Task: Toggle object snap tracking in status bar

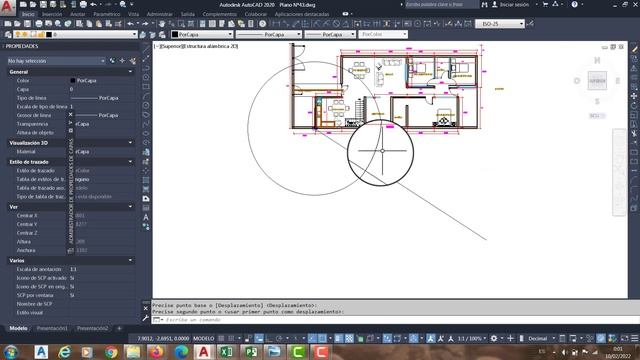Action: click(x=312, y=338)
